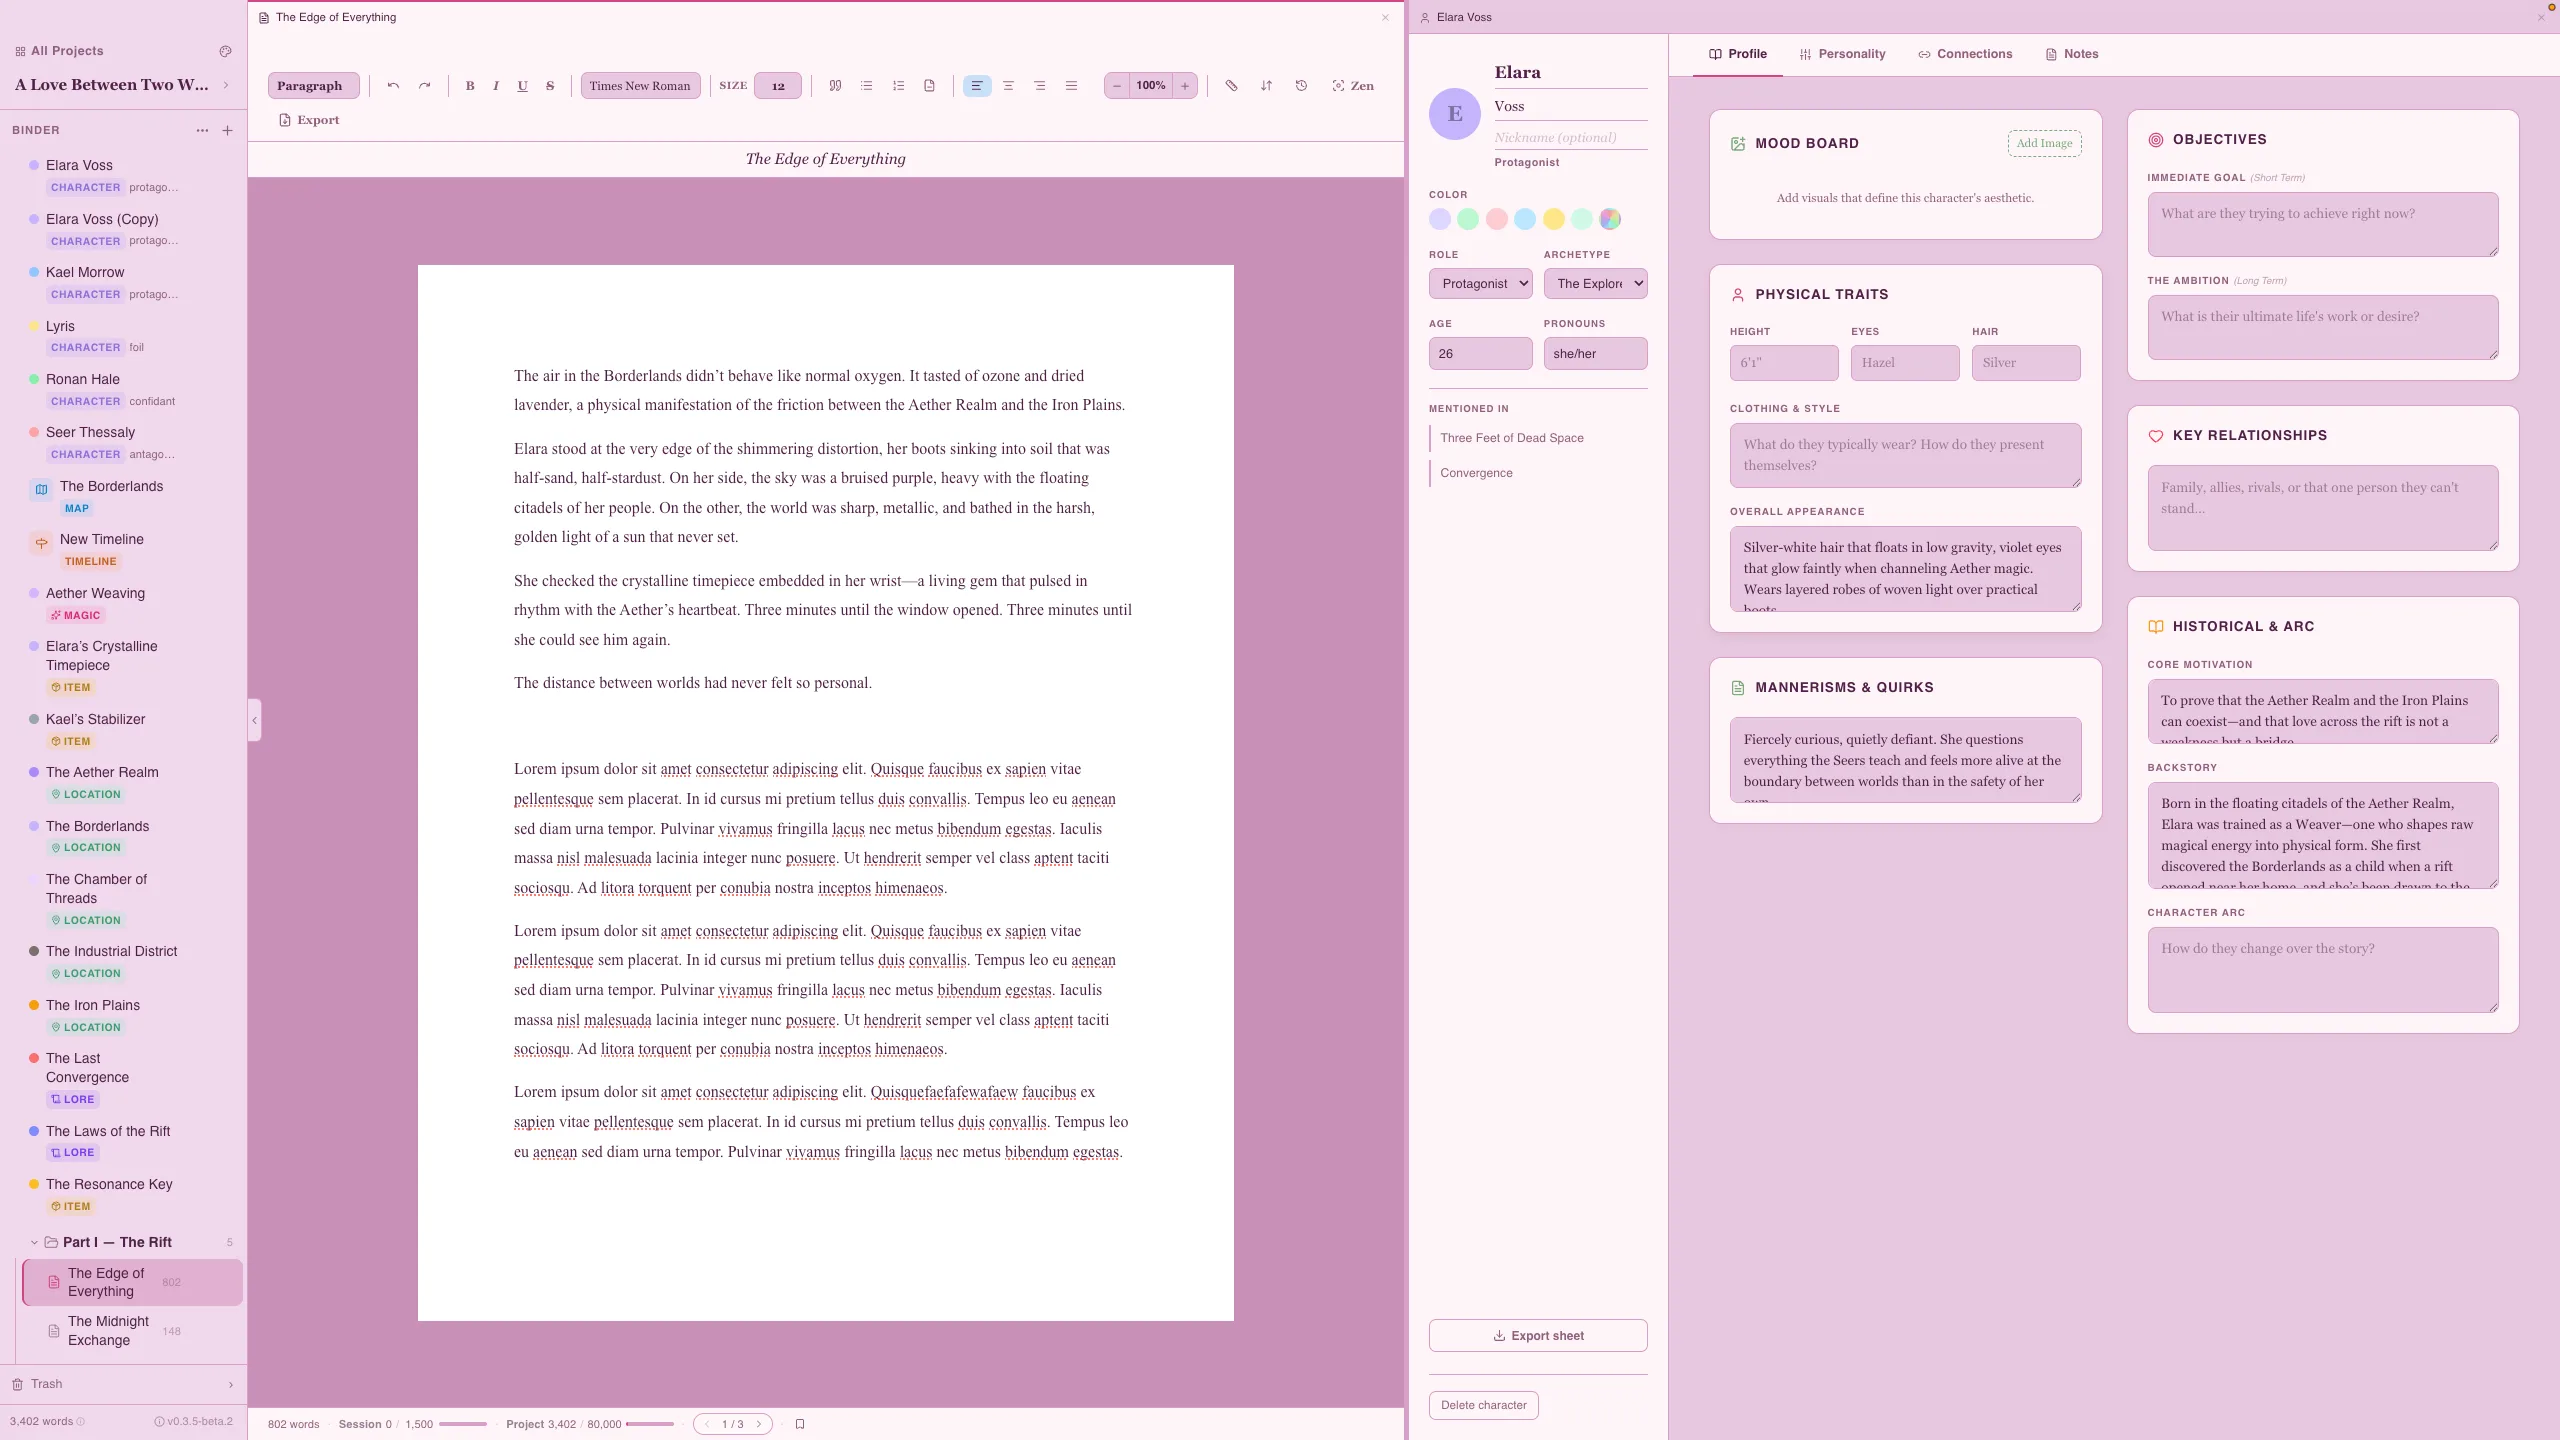Open the Times New Roman font selector
The width and height of the screenshot is (2560, 1440).
640,85
